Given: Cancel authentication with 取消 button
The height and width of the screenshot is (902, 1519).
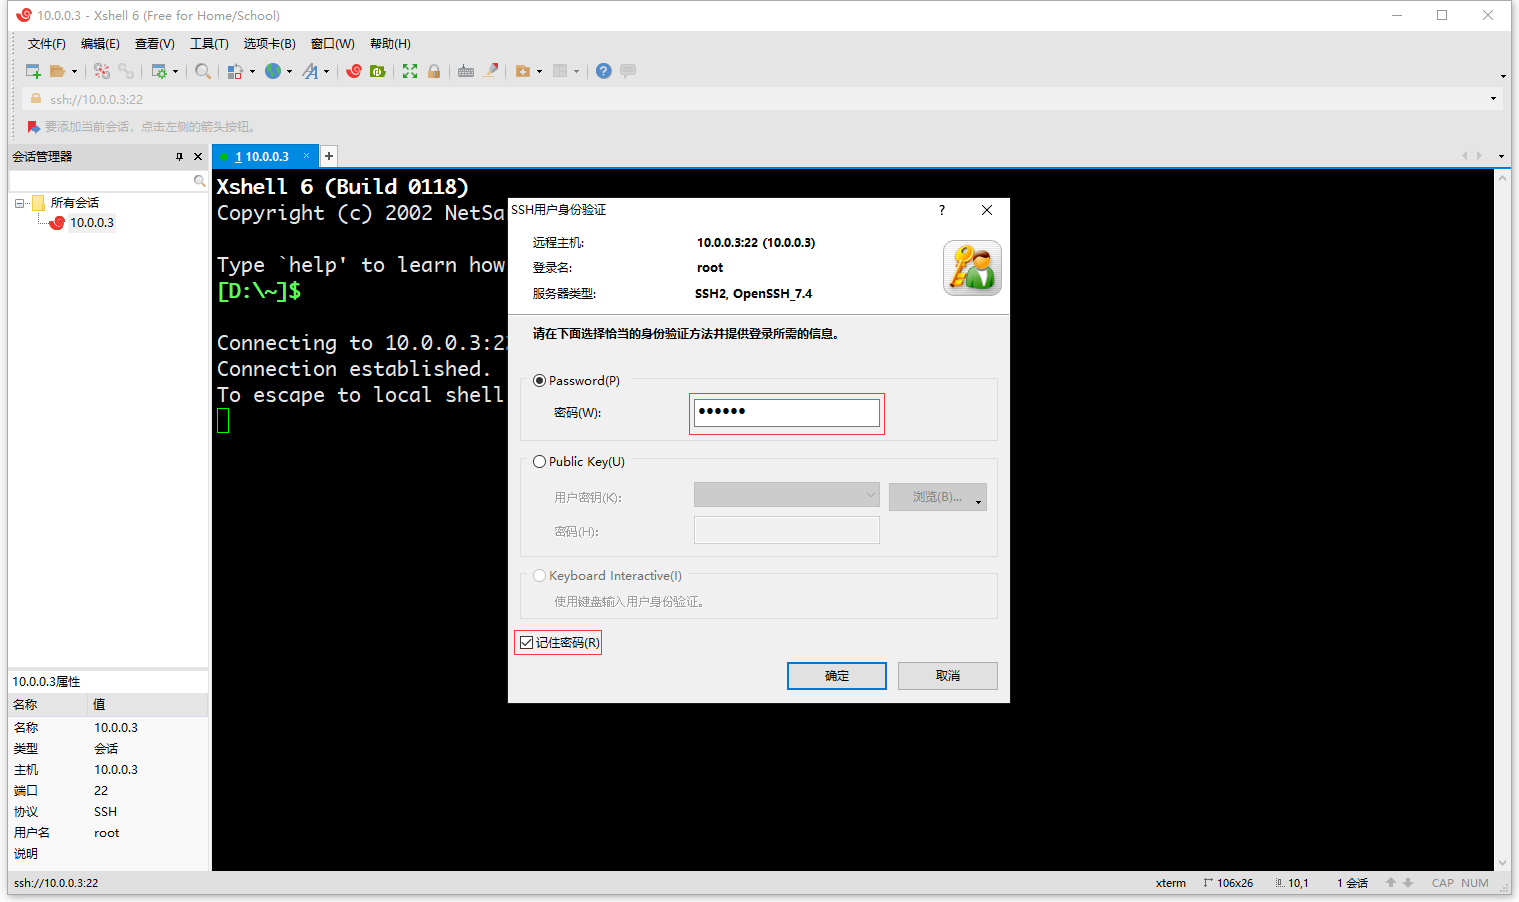Looking at the screenshot, I should [x=948, y=676].
